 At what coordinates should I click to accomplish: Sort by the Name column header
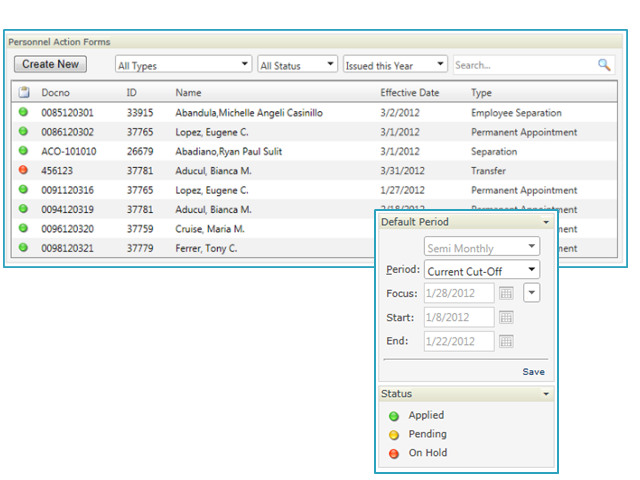[188, 93]
